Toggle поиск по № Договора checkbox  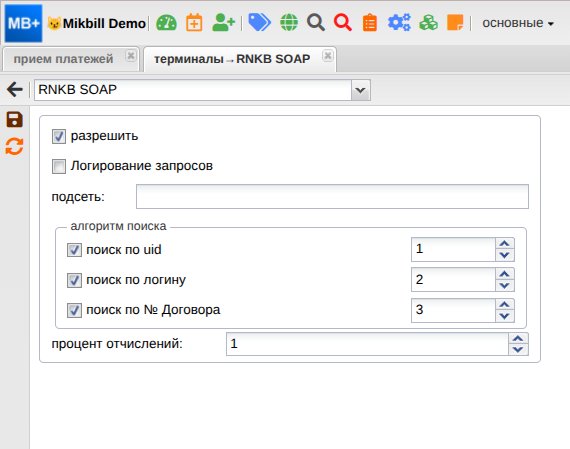click(x=74, y=310)
